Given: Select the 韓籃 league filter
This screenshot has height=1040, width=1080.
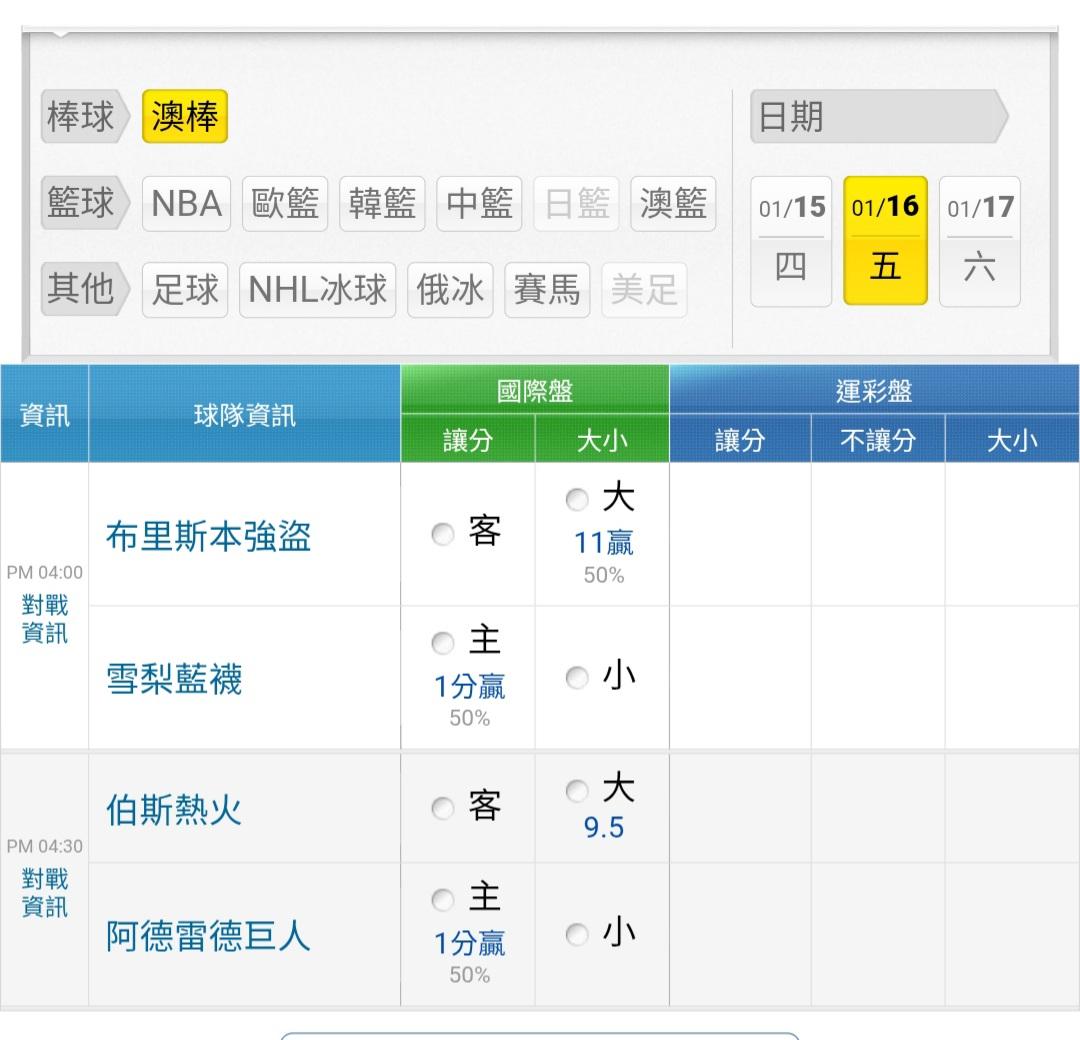Looking at the screenshot, I should pyautogui.click(x=382, y=204).
